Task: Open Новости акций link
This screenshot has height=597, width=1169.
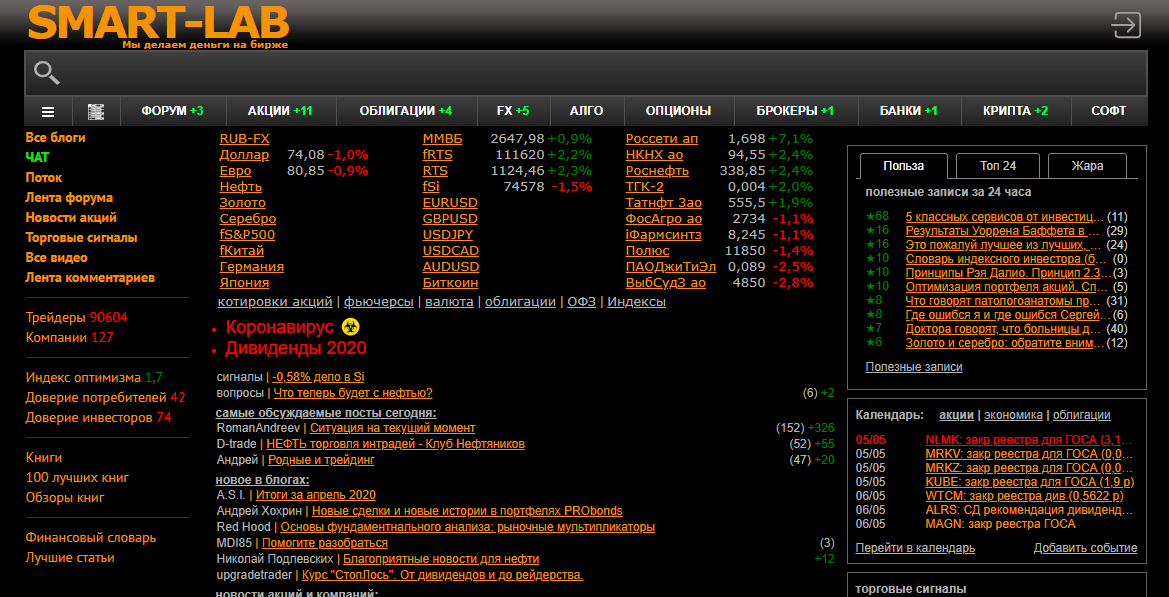Action: [71, 218]
